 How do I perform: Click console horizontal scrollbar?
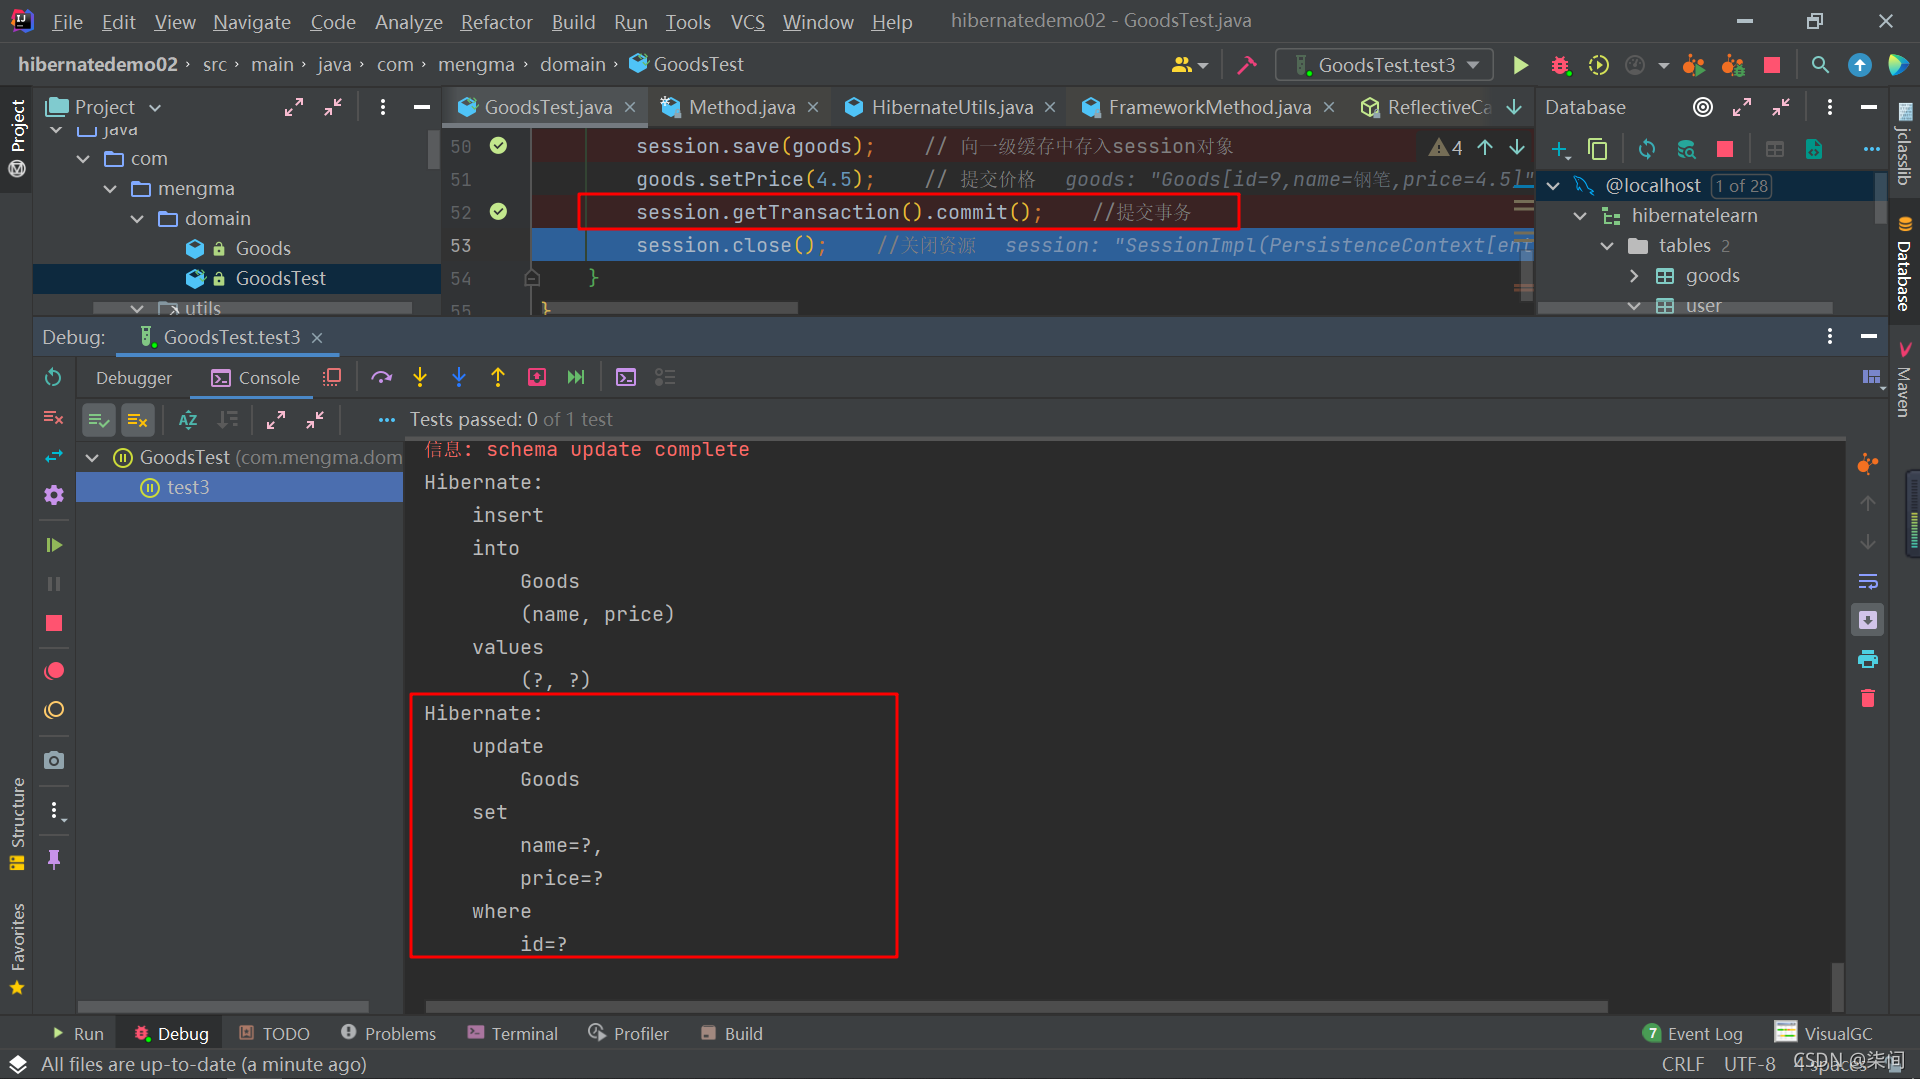coord(1016,1007)
